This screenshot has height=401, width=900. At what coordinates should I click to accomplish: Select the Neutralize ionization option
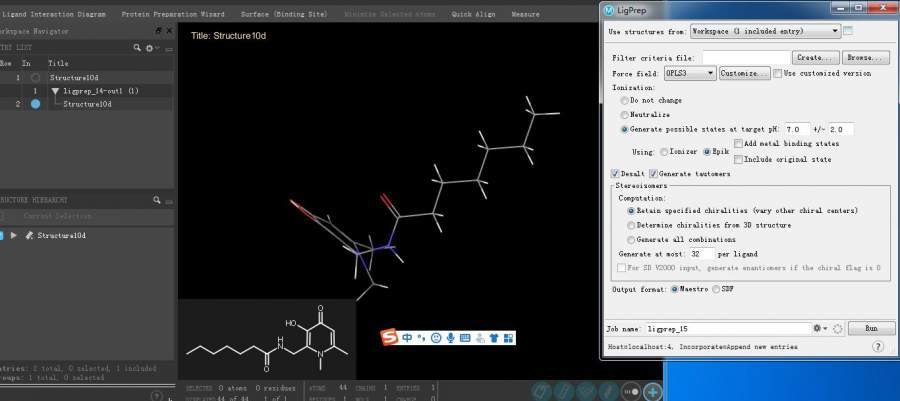(x=626, y=115)
